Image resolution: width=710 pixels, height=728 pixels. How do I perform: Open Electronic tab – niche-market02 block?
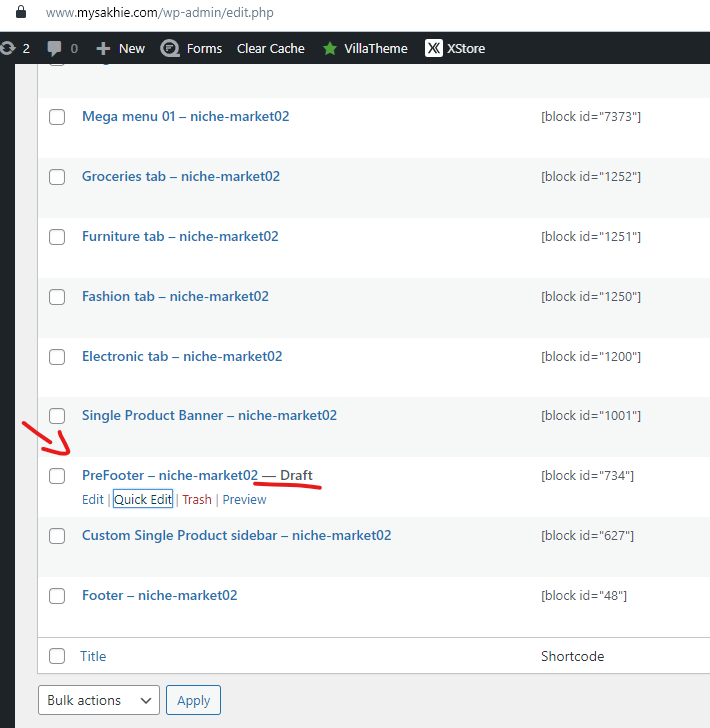pyautogui.click(x=182, y=356)
